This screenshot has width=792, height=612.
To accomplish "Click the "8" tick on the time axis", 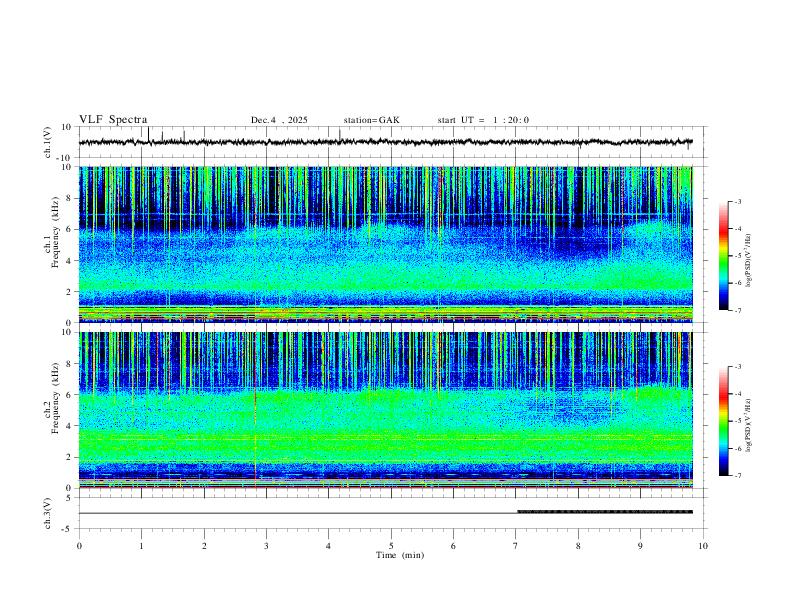I will pyautogui.click(x=578, y=546).
